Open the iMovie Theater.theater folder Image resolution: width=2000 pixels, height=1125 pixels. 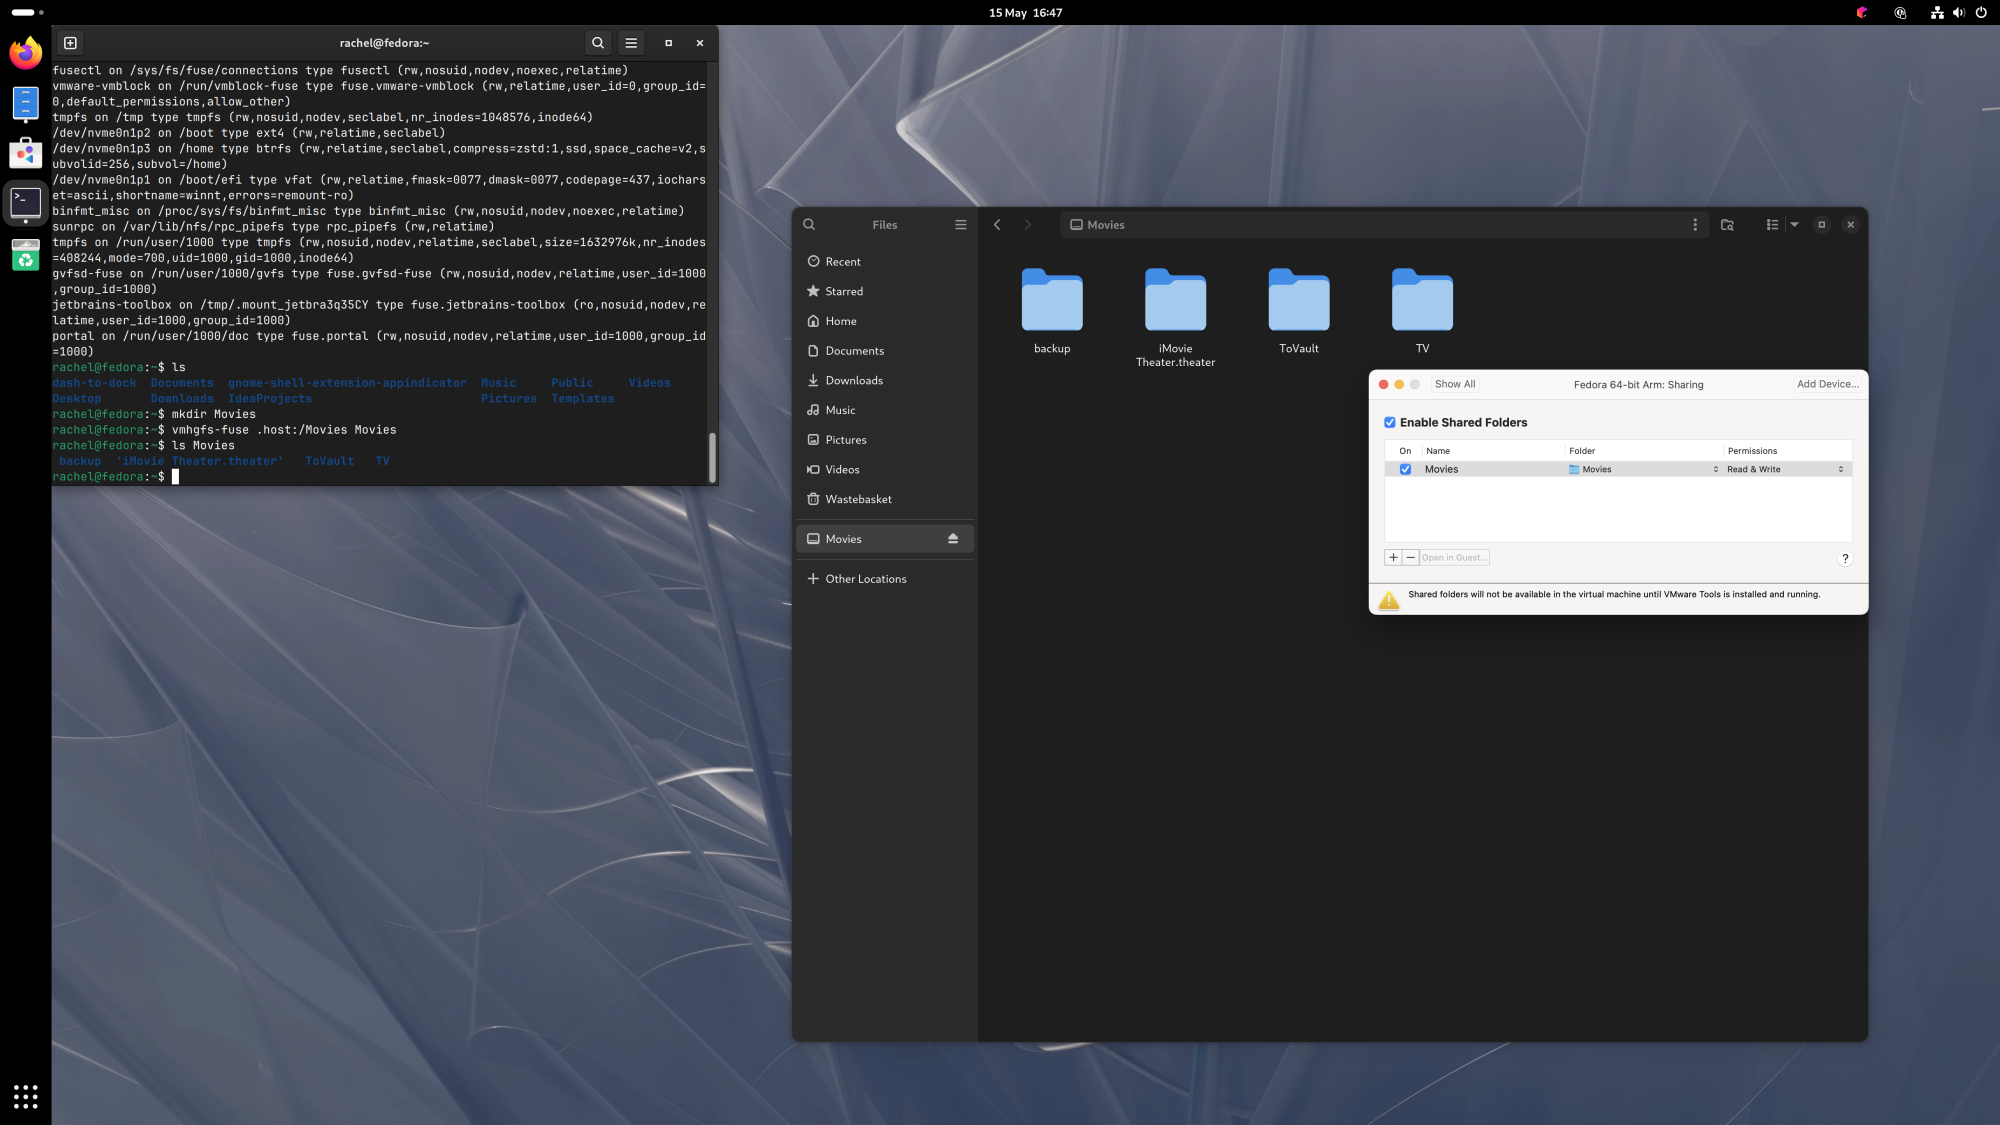point(1175,302)
